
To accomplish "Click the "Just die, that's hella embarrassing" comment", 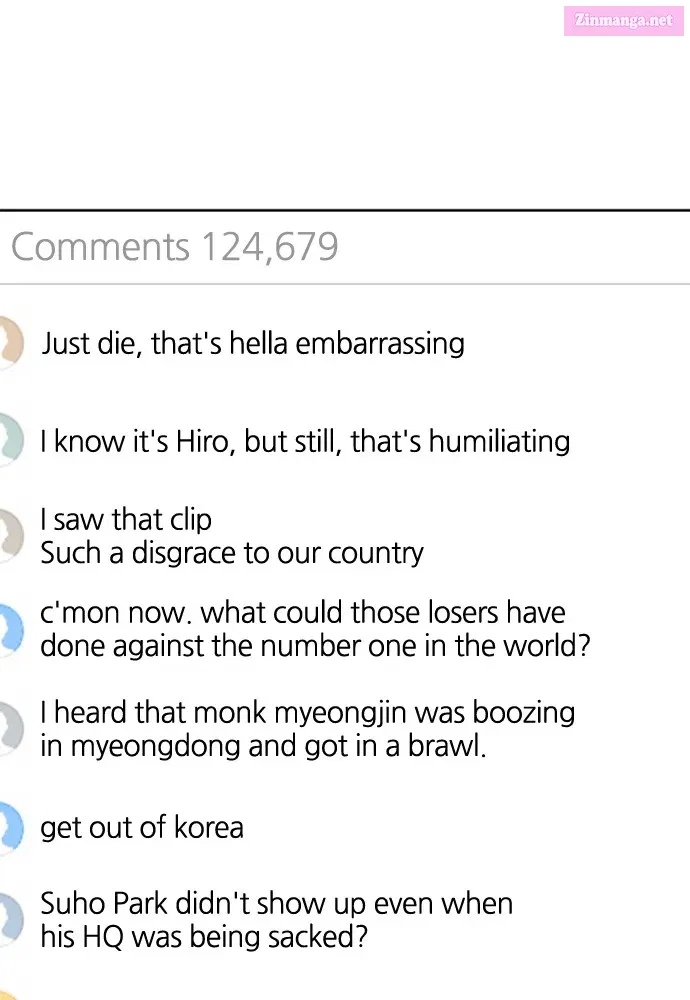I will point(253,343).
